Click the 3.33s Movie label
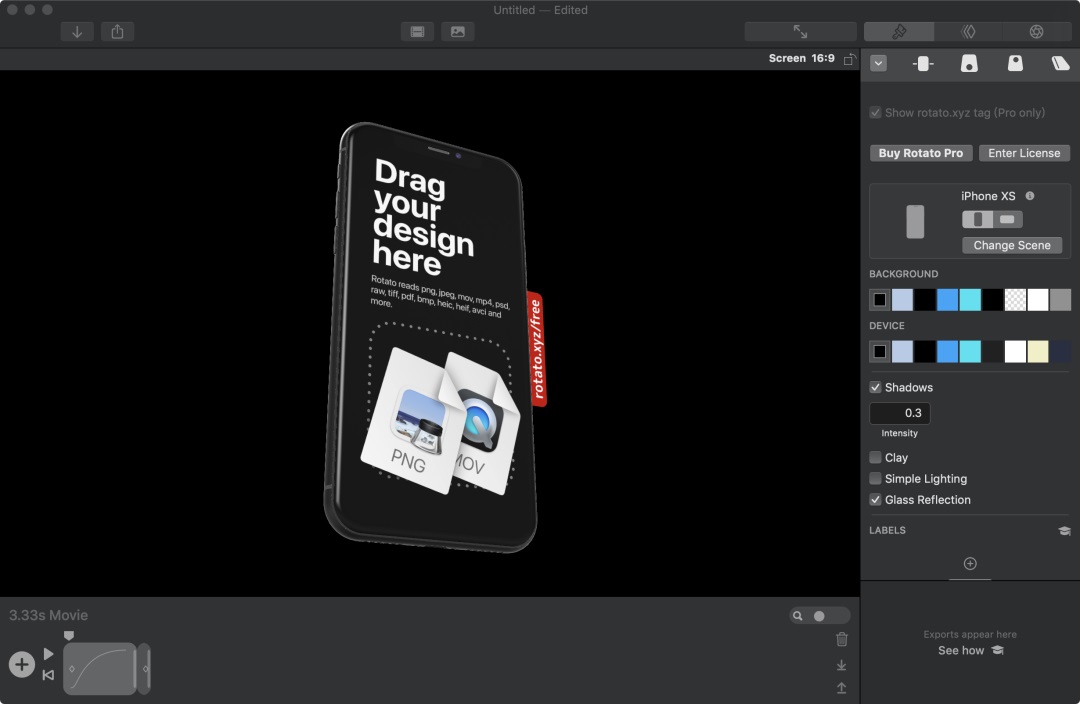Image resolution: width=1080 pixels, height=704 pixels. coord(48,615)
